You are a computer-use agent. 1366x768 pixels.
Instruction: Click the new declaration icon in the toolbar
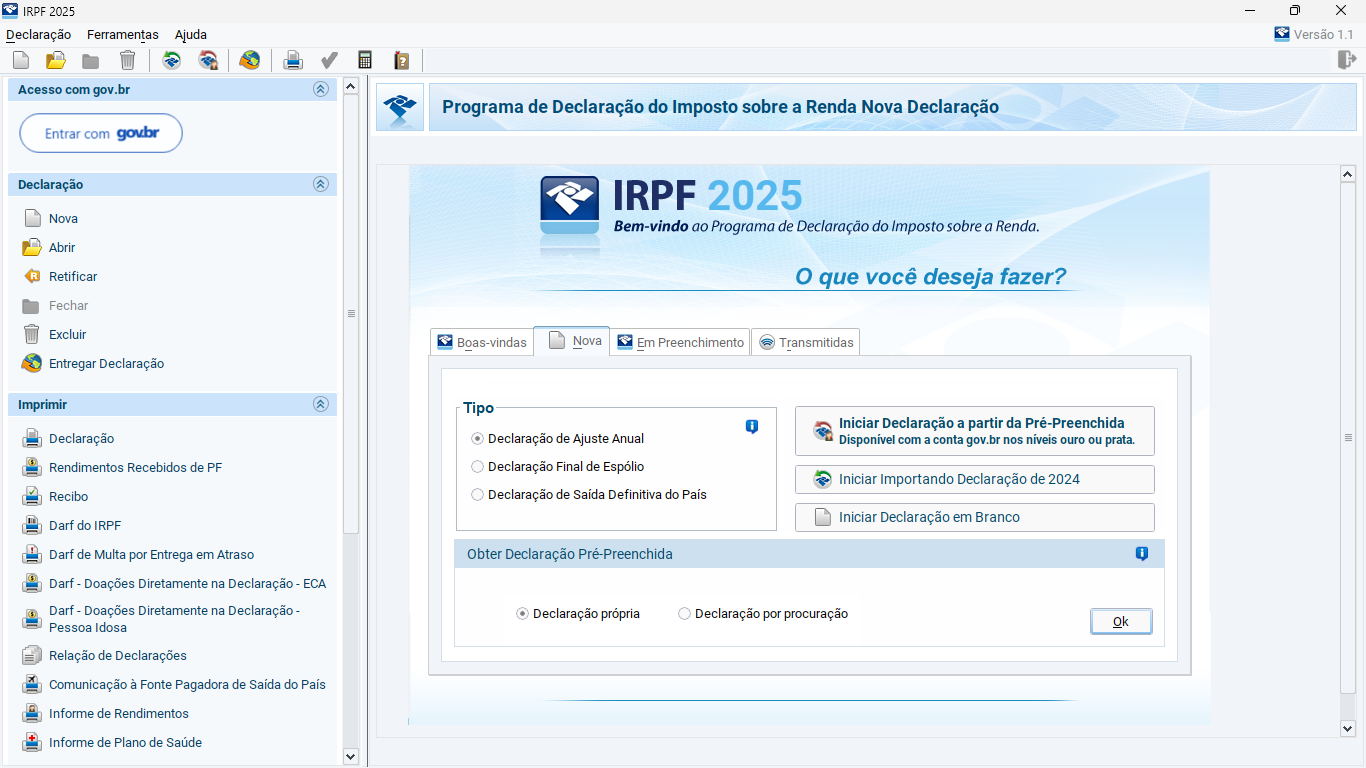pyautogui.click(x=21, y=60)
